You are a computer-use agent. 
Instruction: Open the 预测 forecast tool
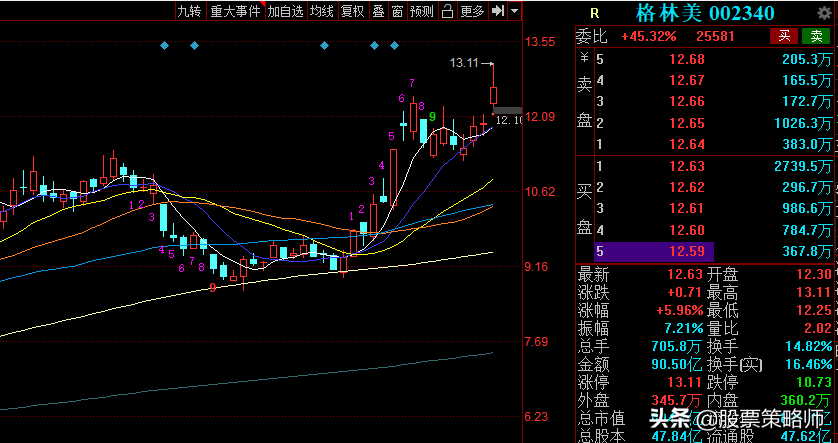pos(423,11)
